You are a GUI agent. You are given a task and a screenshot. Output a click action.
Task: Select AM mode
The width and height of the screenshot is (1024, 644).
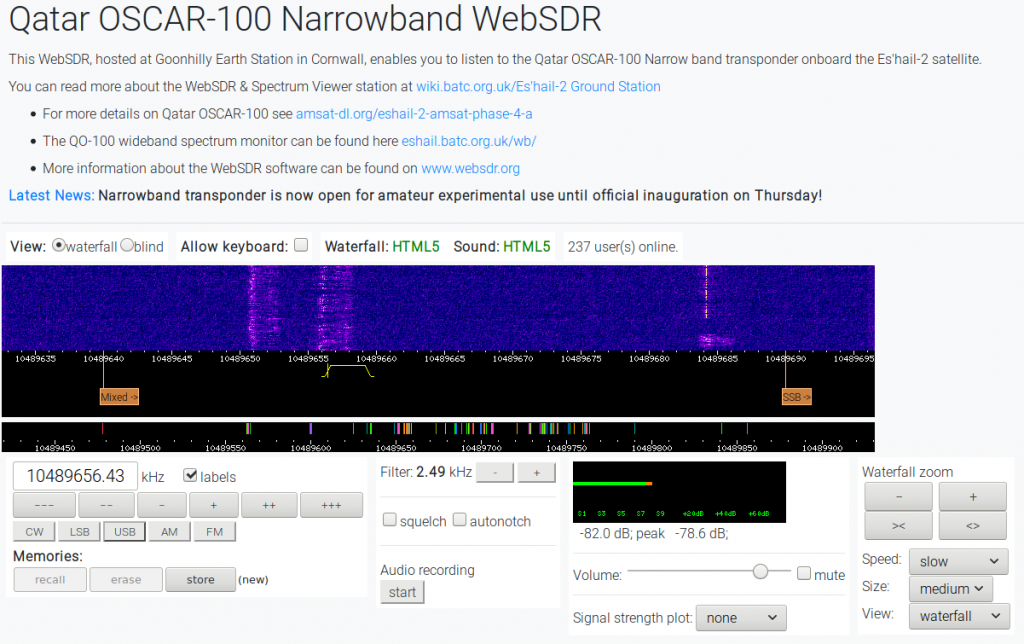[169, 532]
